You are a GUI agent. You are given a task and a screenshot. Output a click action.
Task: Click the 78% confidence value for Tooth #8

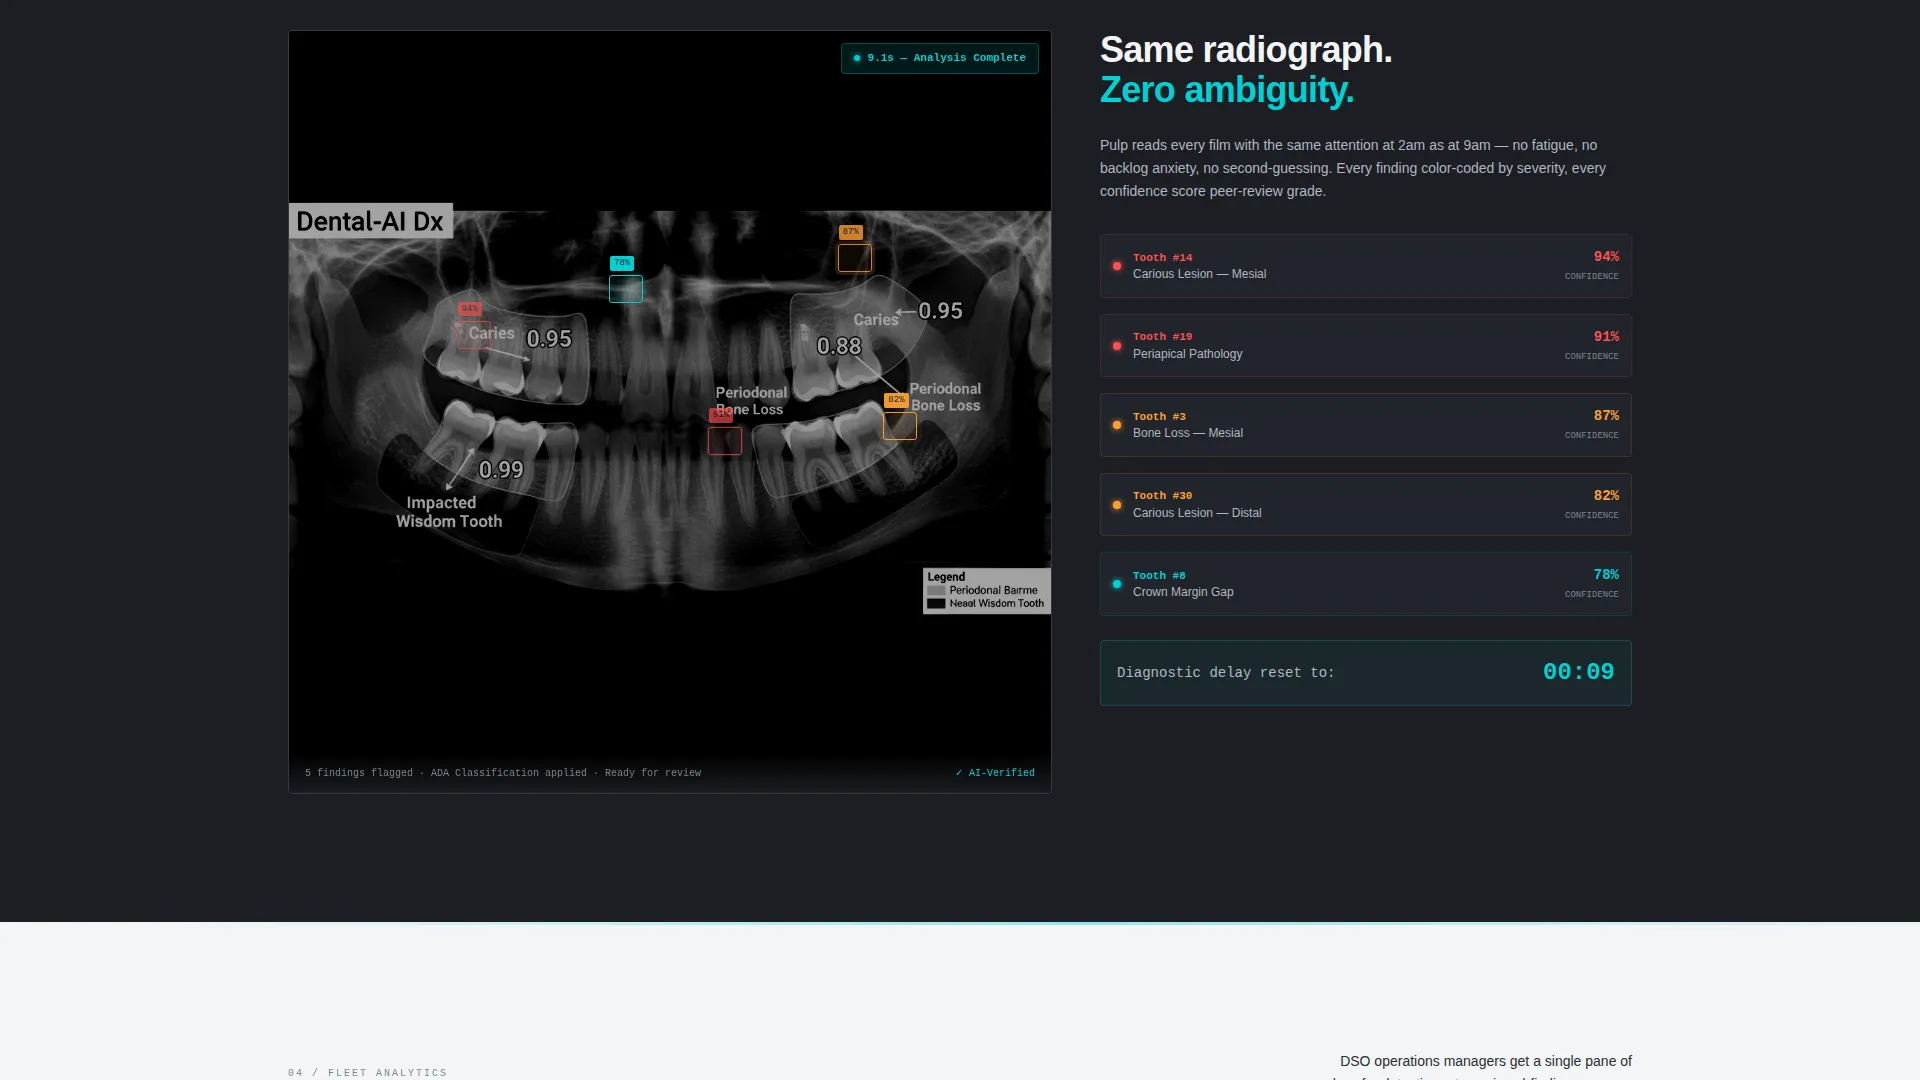click(x=1606, y=575)
